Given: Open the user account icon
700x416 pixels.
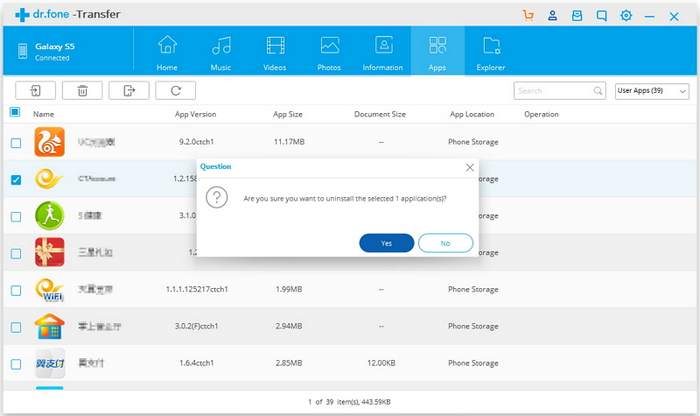Looking at the screenshot, I should point(552,16).
